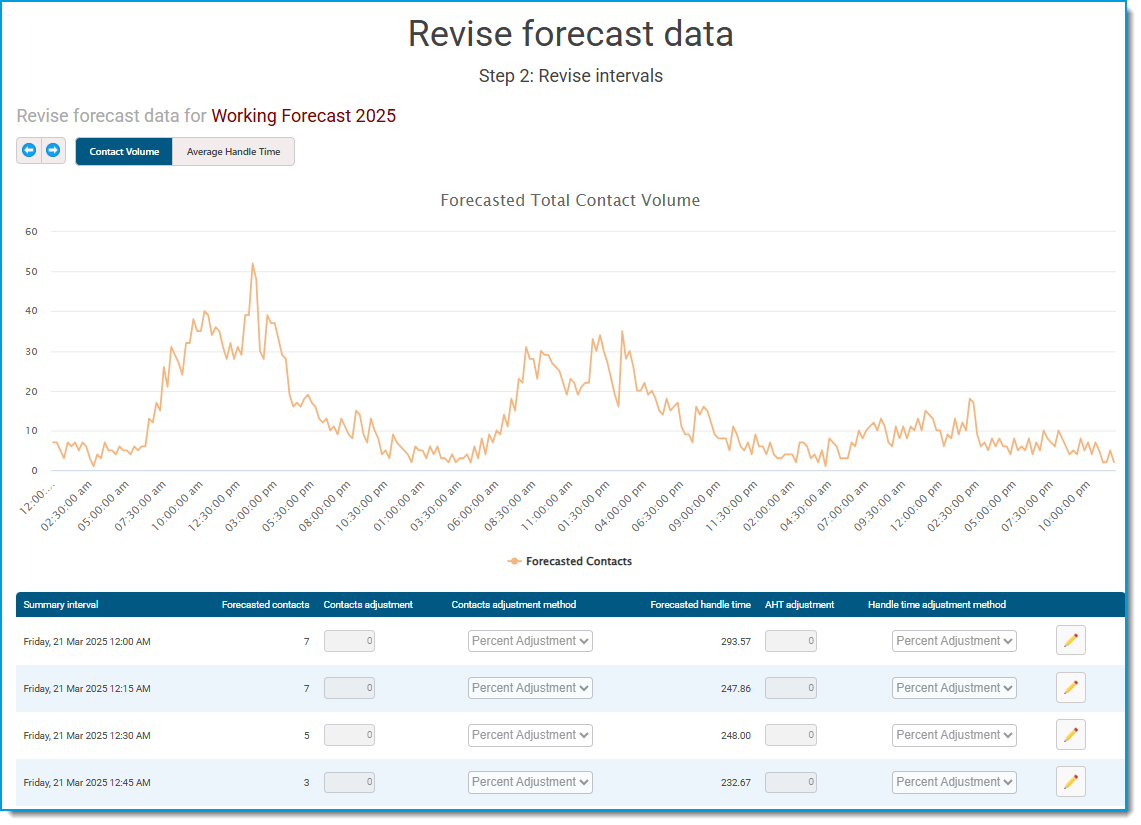Screen dimensions: 1141x825
Task: Click Forecasted Contacts legend label
Action: (x=579, y=562)
